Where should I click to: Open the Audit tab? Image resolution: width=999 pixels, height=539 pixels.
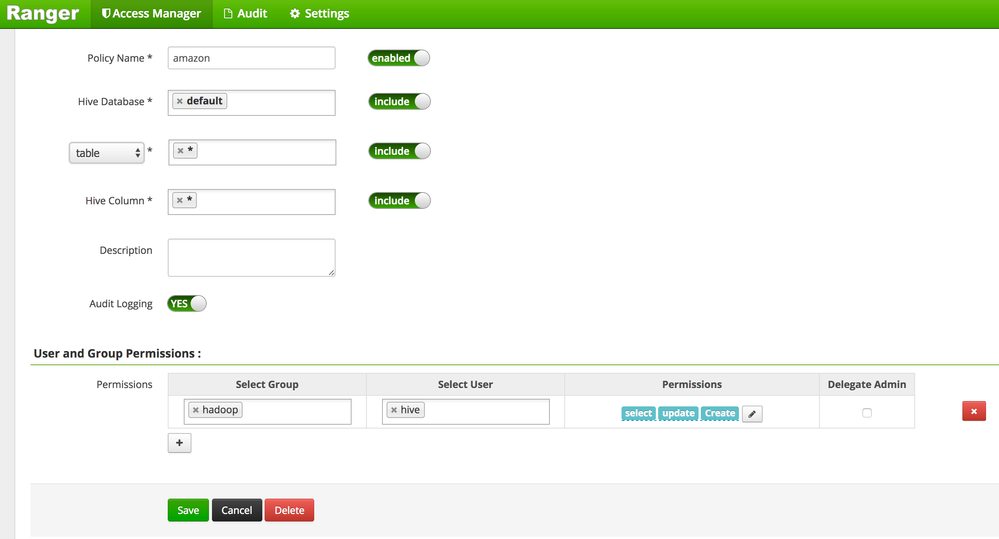pos(245,13)
